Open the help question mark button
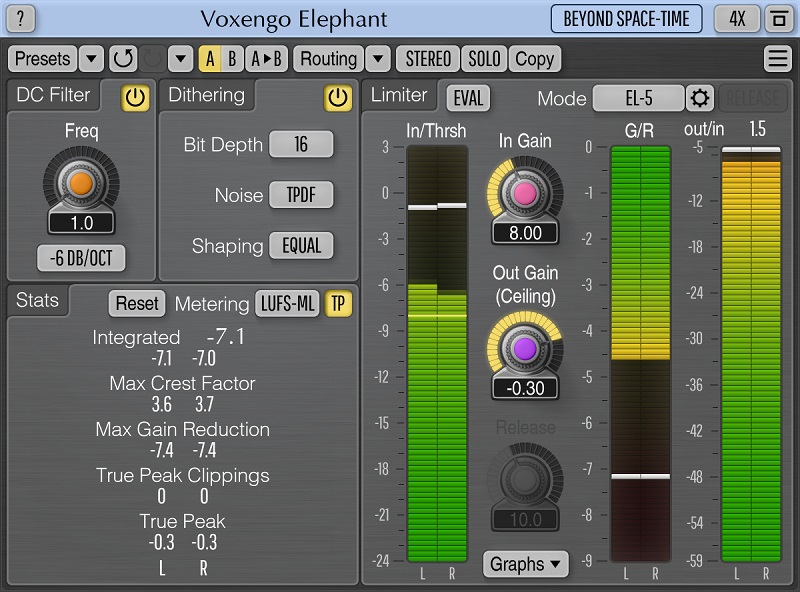This screenshot has width=800, height=592. 20,19
